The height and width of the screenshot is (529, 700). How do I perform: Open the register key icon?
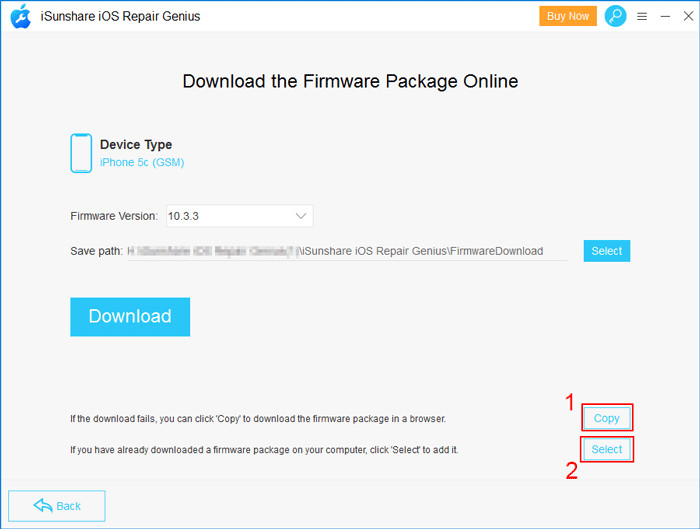(615, 16)
